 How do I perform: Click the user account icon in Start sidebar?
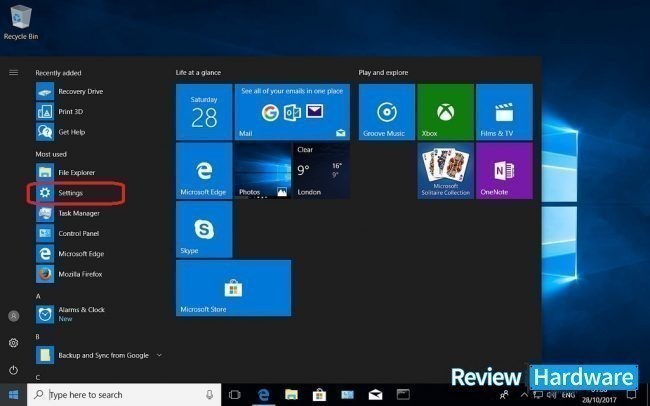coord(14,316)
